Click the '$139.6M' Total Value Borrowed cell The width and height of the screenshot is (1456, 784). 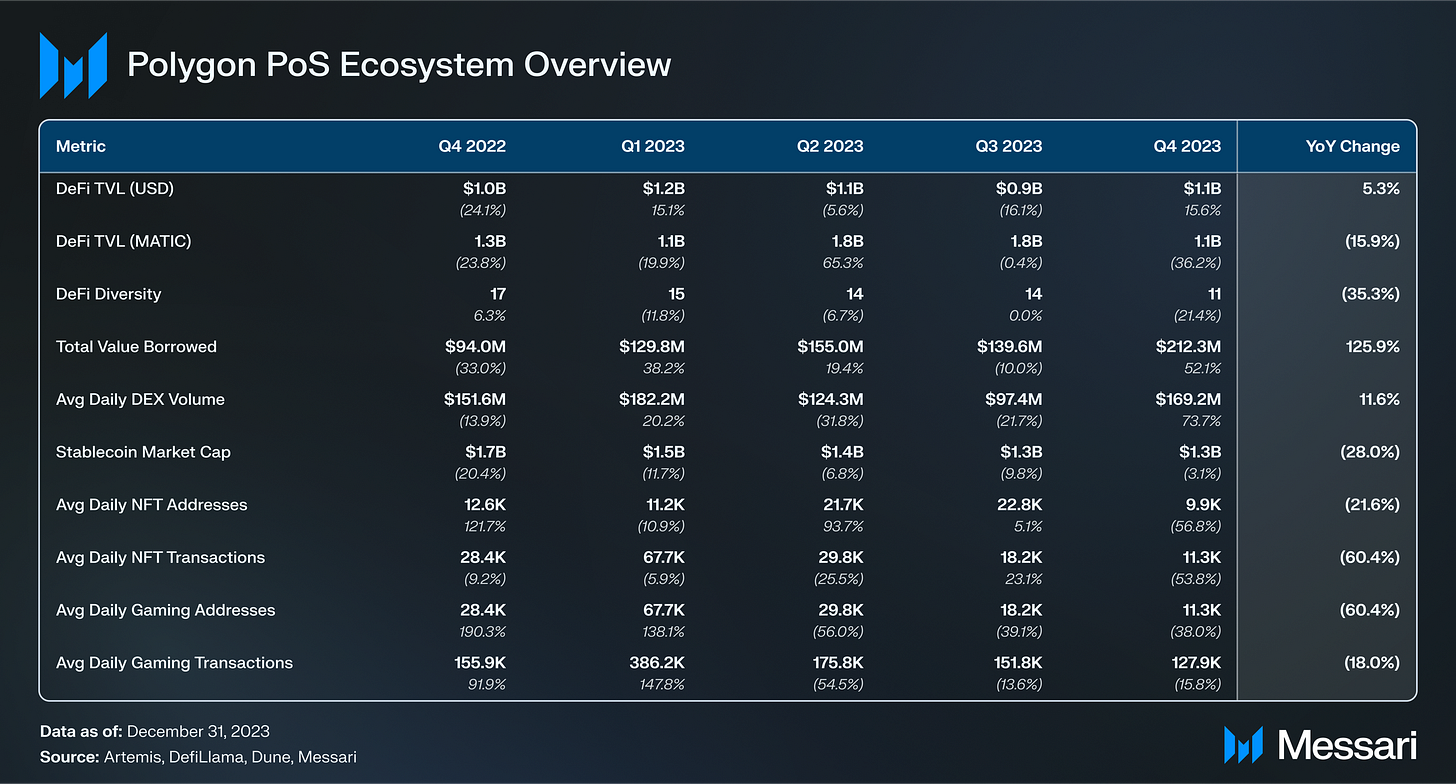point(1009,347)
